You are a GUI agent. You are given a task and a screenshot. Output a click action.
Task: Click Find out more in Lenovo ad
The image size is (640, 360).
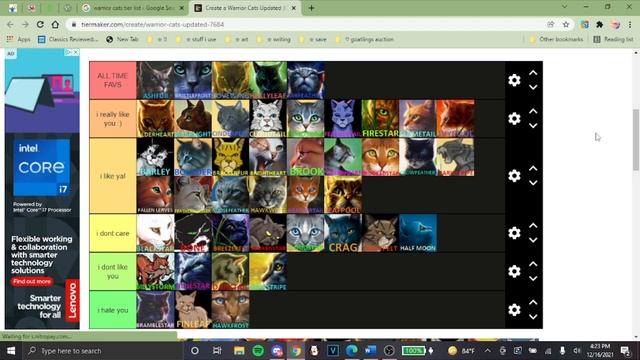tap(32, 281)
